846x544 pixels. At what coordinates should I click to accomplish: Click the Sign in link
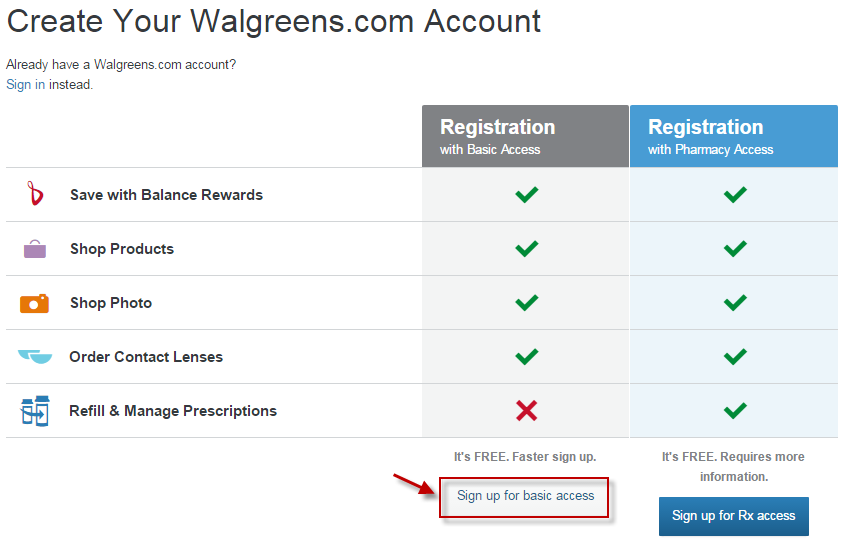[x=25, y=85]
